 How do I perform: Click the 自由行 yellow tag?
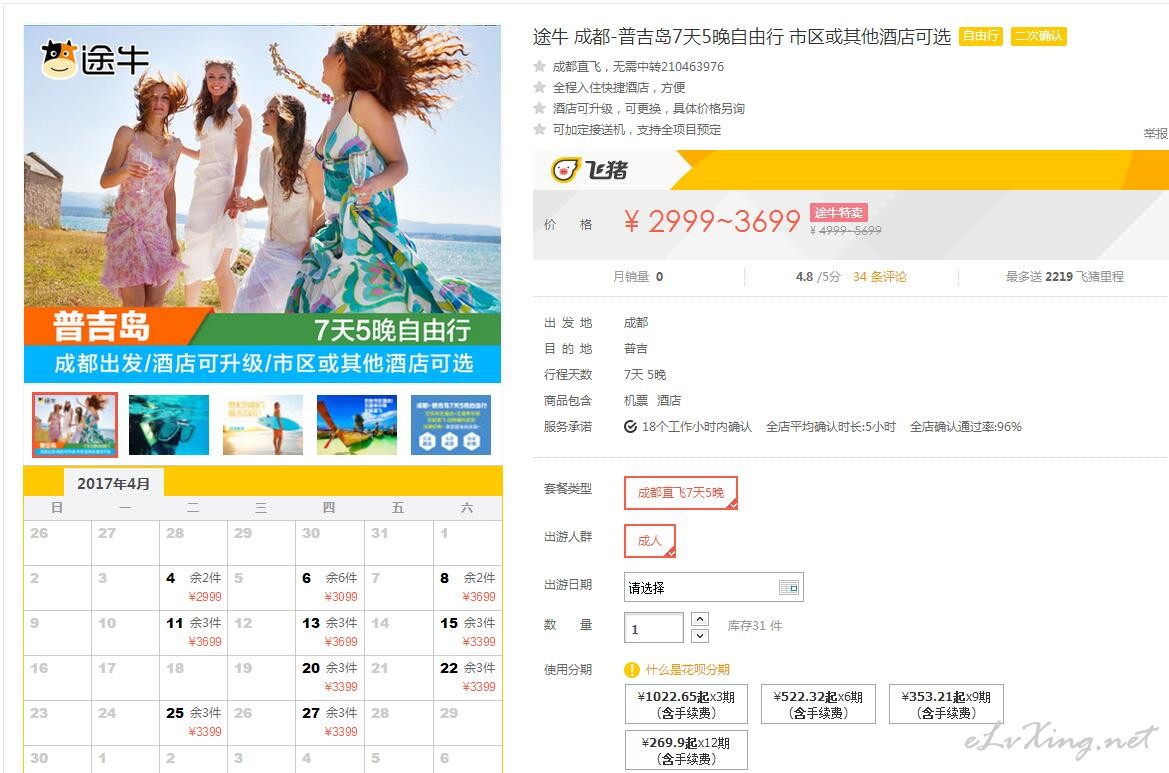980,36
